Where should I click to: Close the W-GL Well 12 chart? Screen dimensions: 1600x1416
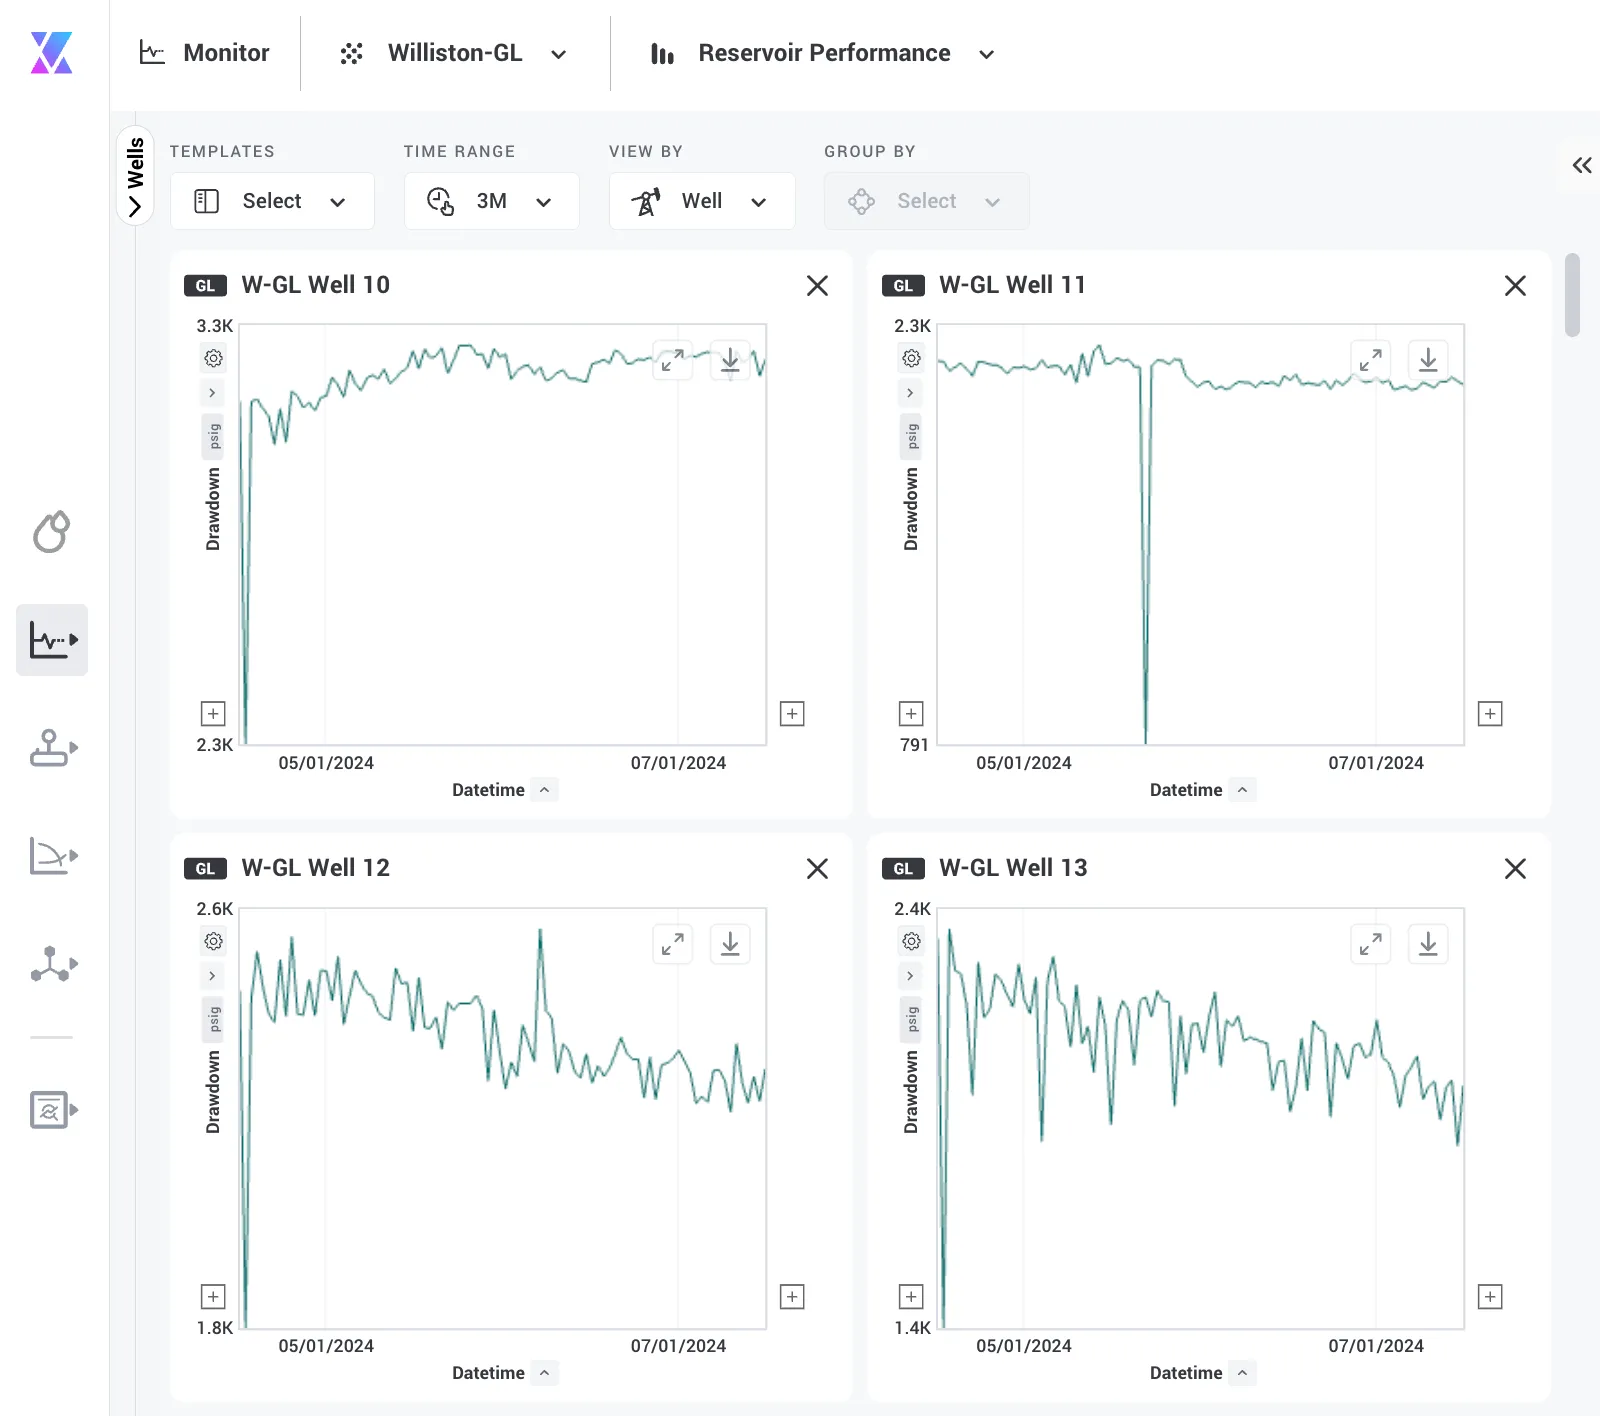point(817,869)
